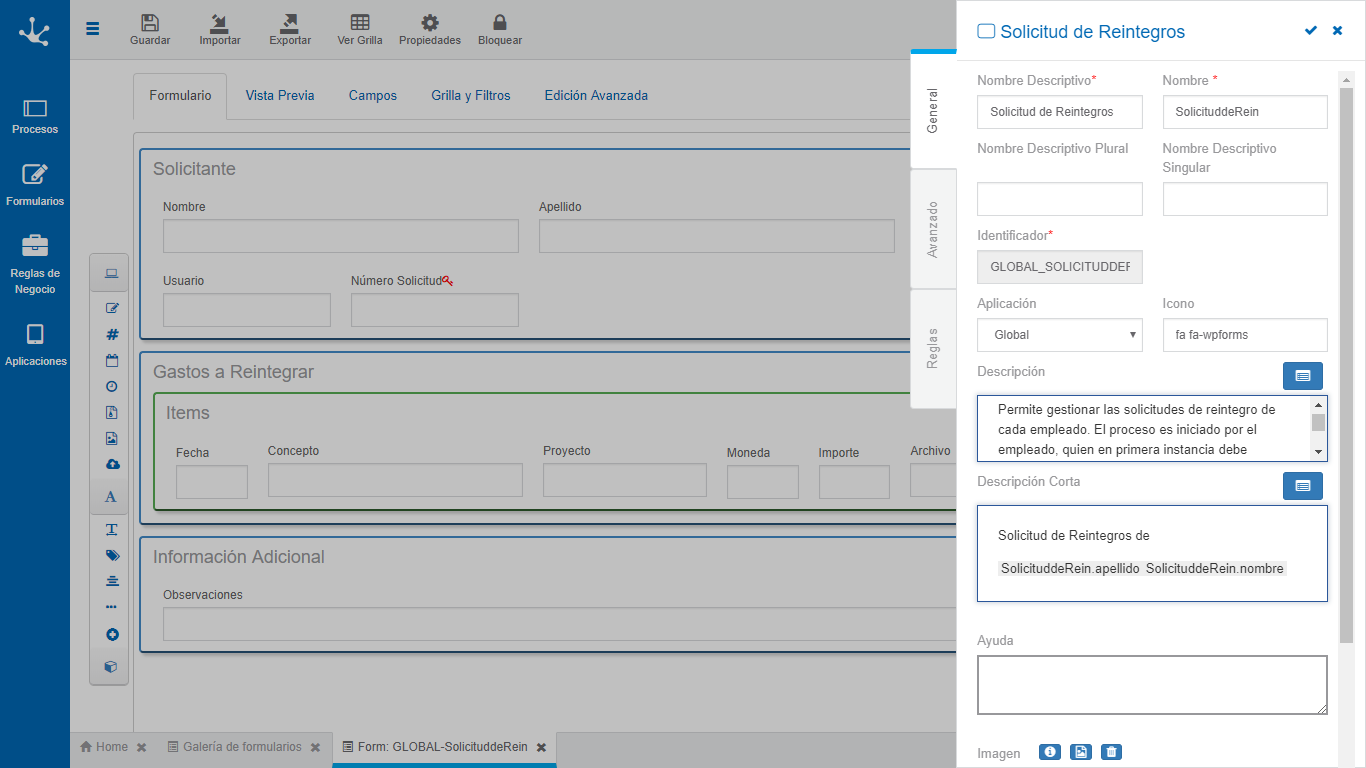Confirm the panel with the checkmark icon
Viewport: 1366px width, 768px height.
1311,31
